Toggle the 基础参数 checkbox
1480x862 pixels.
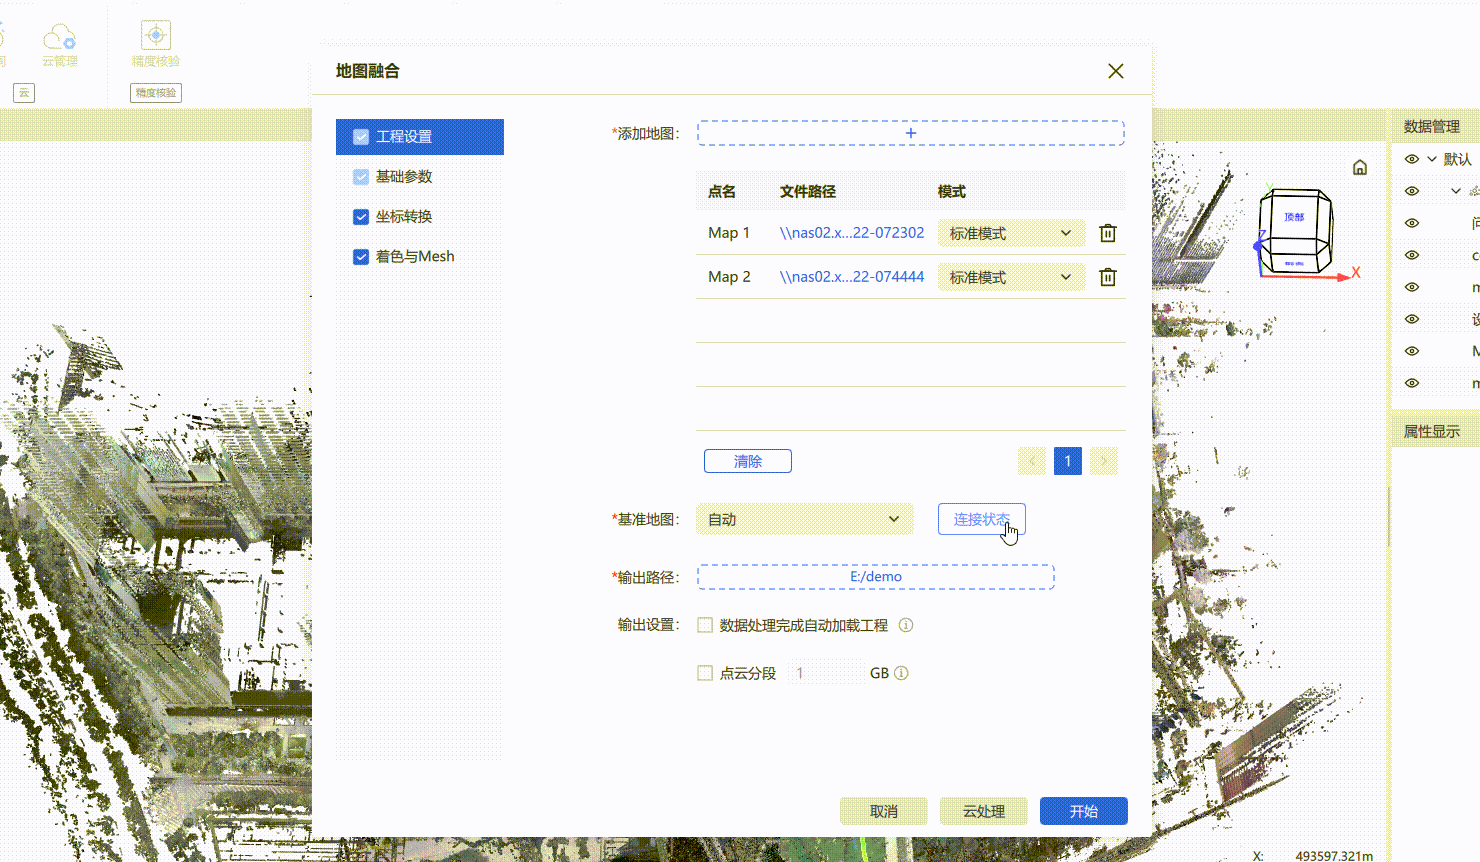[x=361, y=177]
